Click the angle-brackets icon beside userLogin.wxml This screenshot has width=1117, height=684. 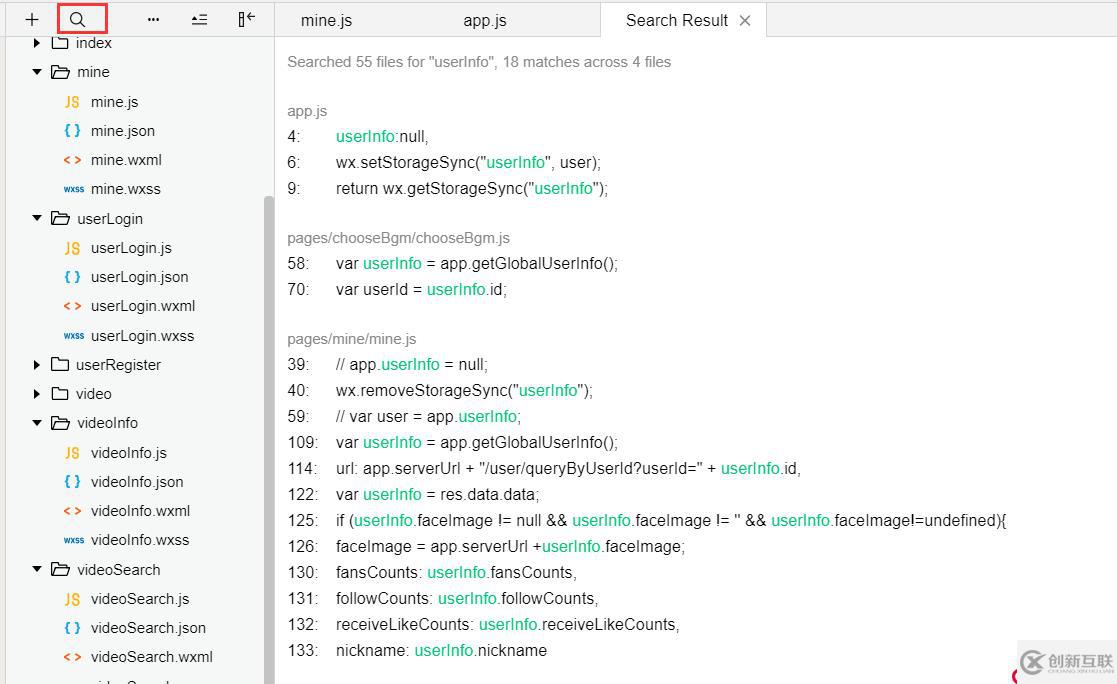(72, 306)
